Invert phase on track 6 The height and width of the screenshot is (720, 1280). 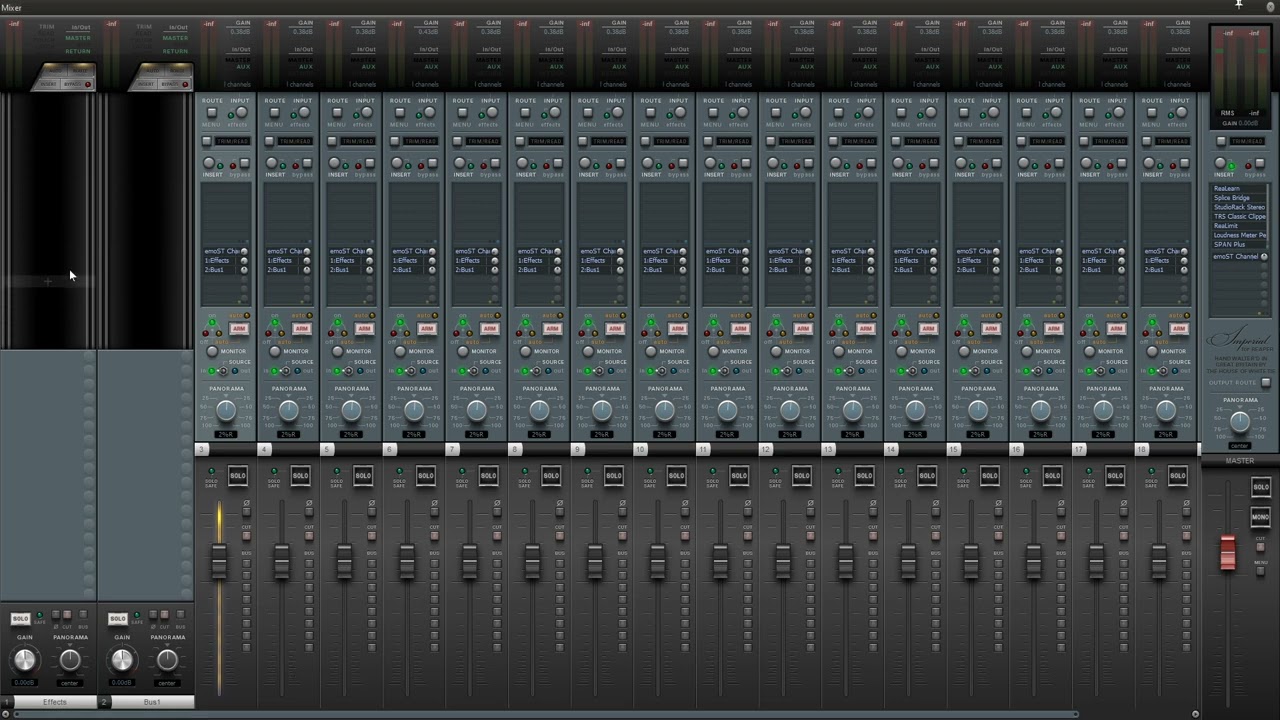434,511
